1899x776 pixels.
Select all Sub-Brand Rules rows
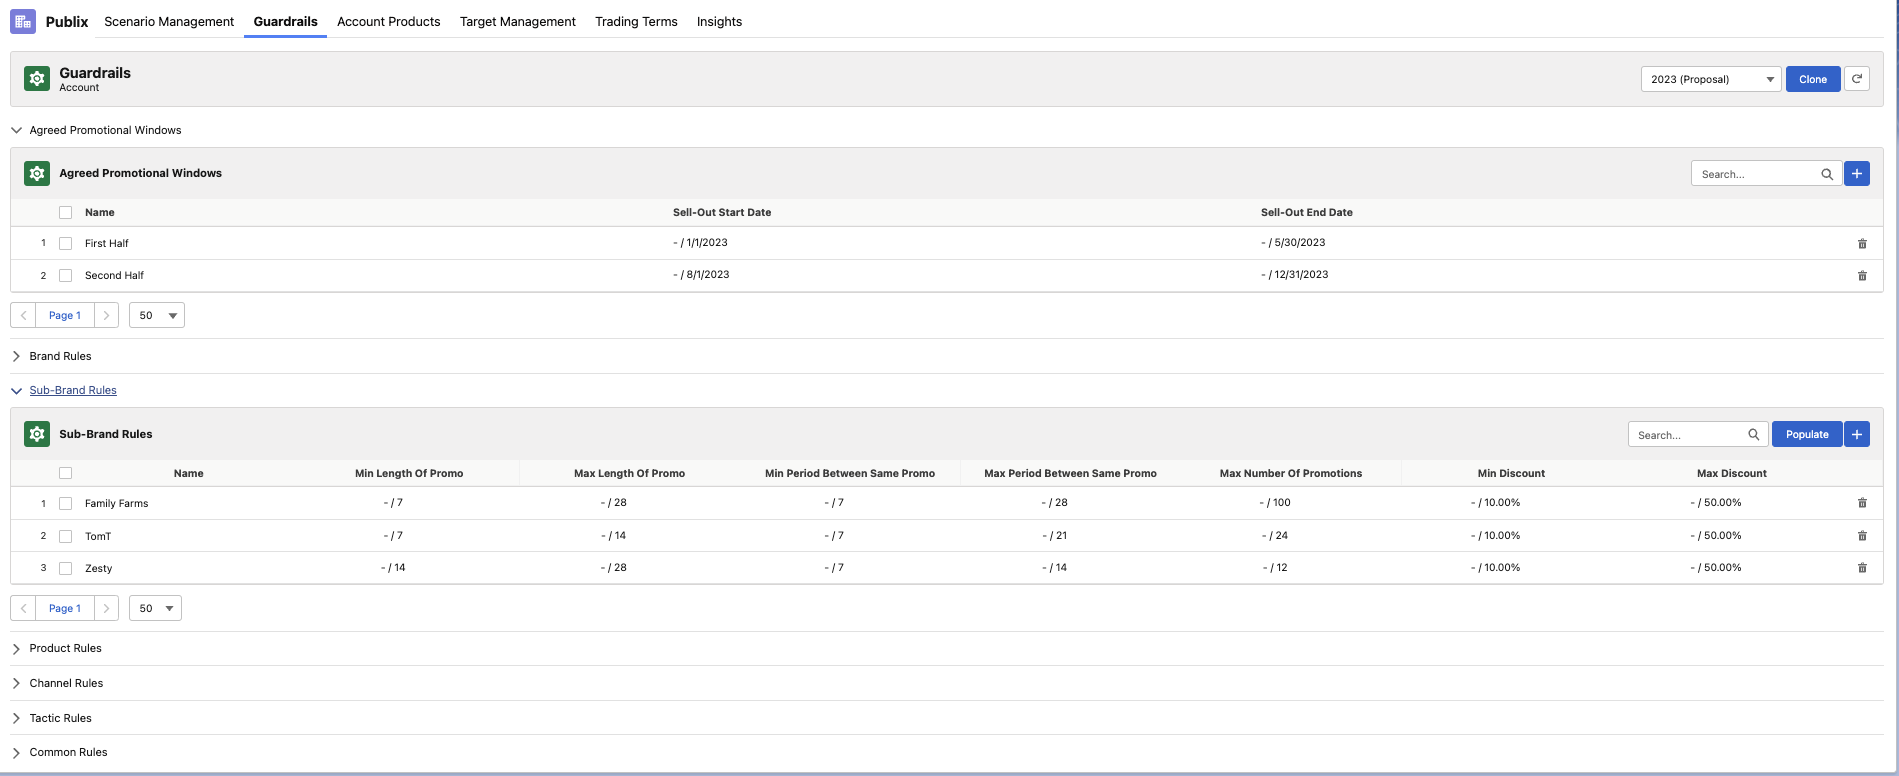point(66,473)
